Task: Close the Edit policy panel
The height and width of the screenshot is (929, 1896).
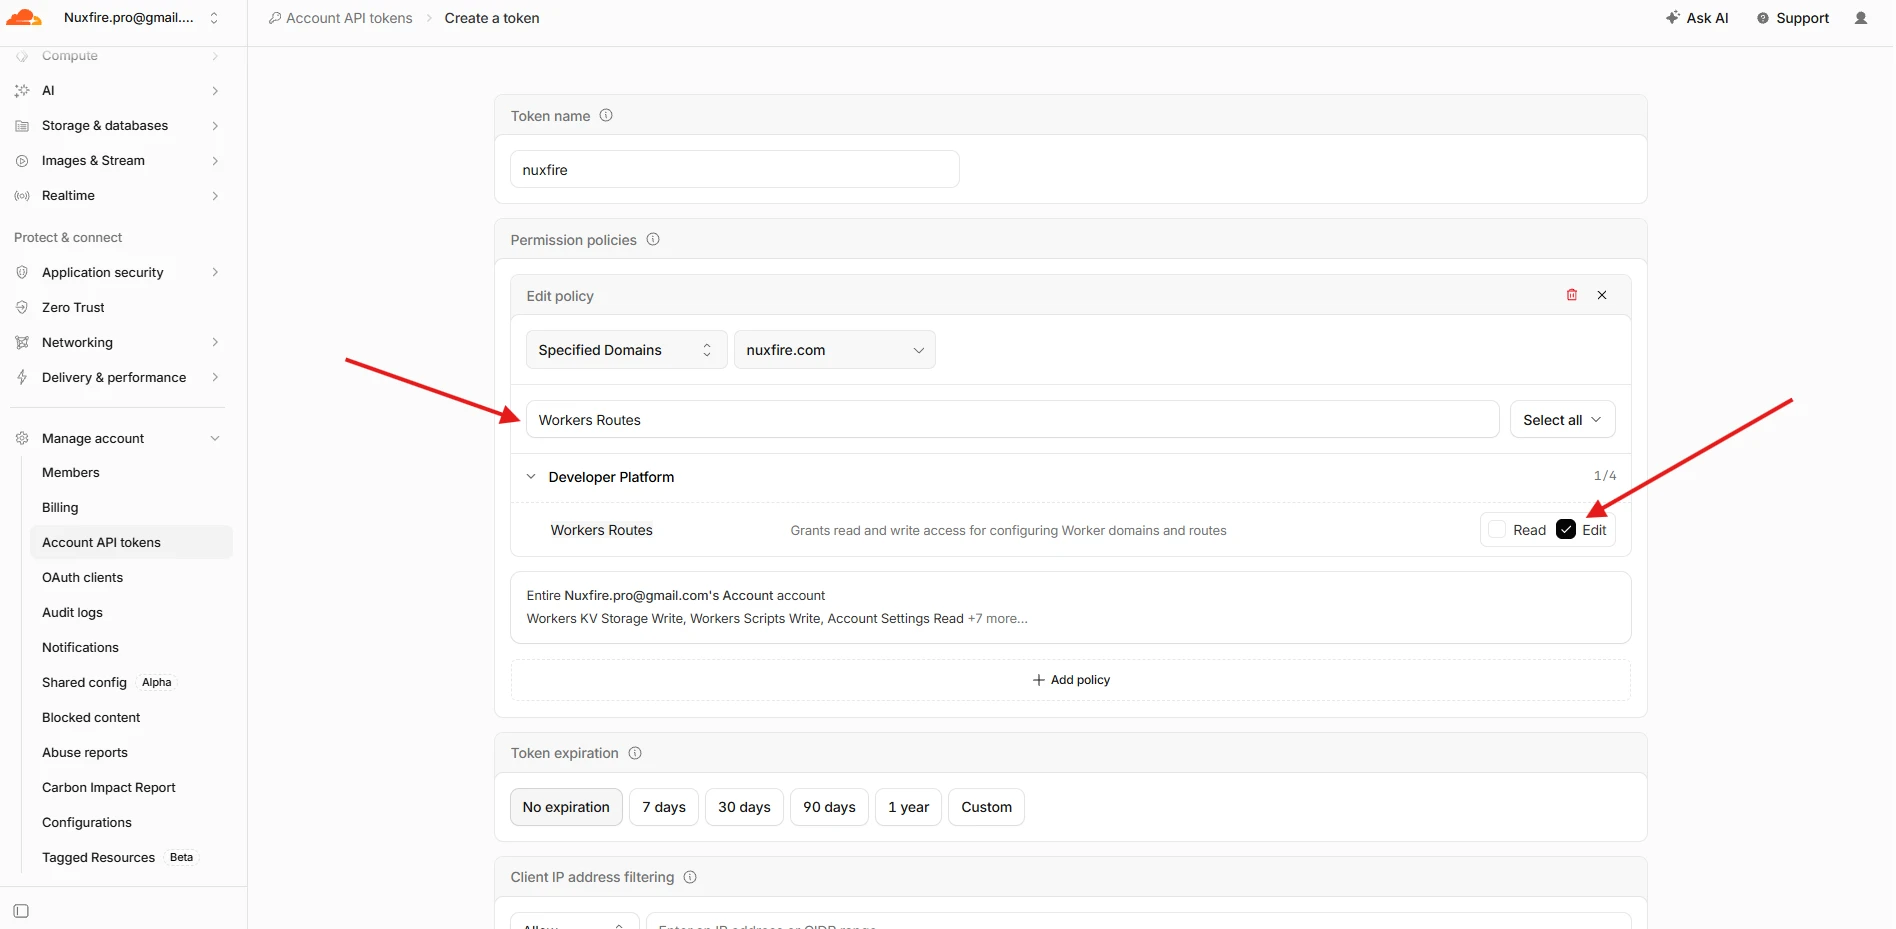Action: click(x=1602, y=295)
